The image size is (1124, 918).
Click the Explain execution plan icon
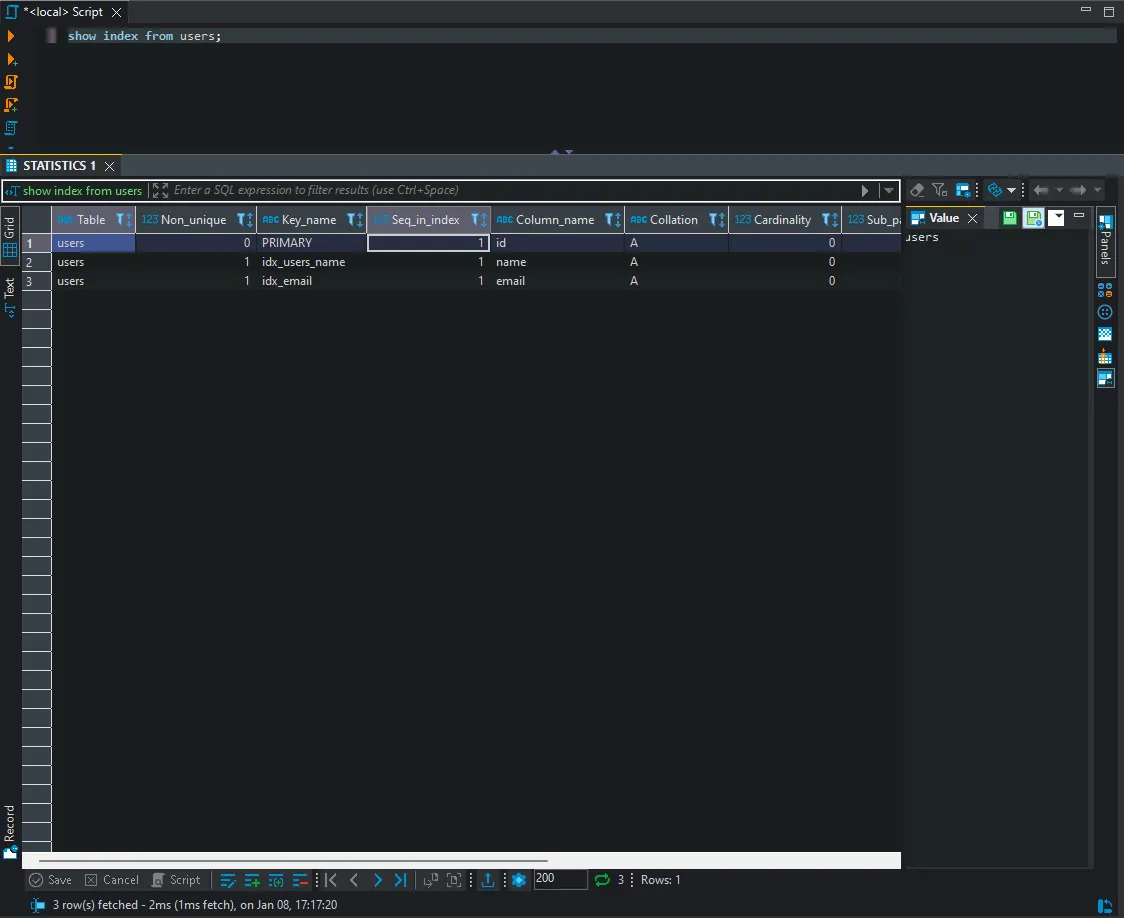click(11, 128)
